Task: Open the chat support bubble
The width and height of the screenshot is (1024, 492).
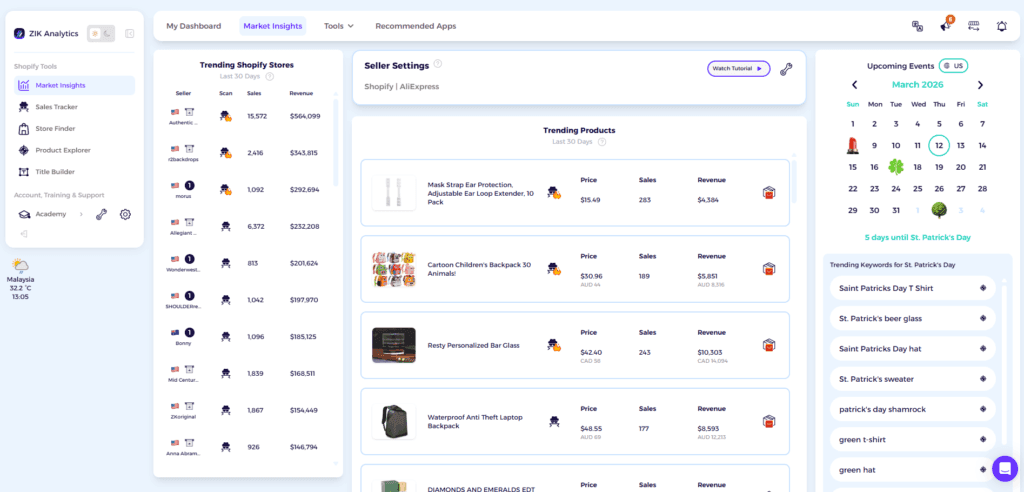Action: point(1004,468)
